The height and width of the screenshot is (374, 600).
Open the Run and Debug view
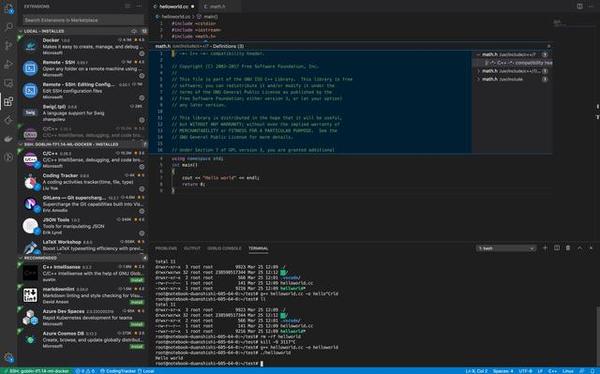(8, 64)
